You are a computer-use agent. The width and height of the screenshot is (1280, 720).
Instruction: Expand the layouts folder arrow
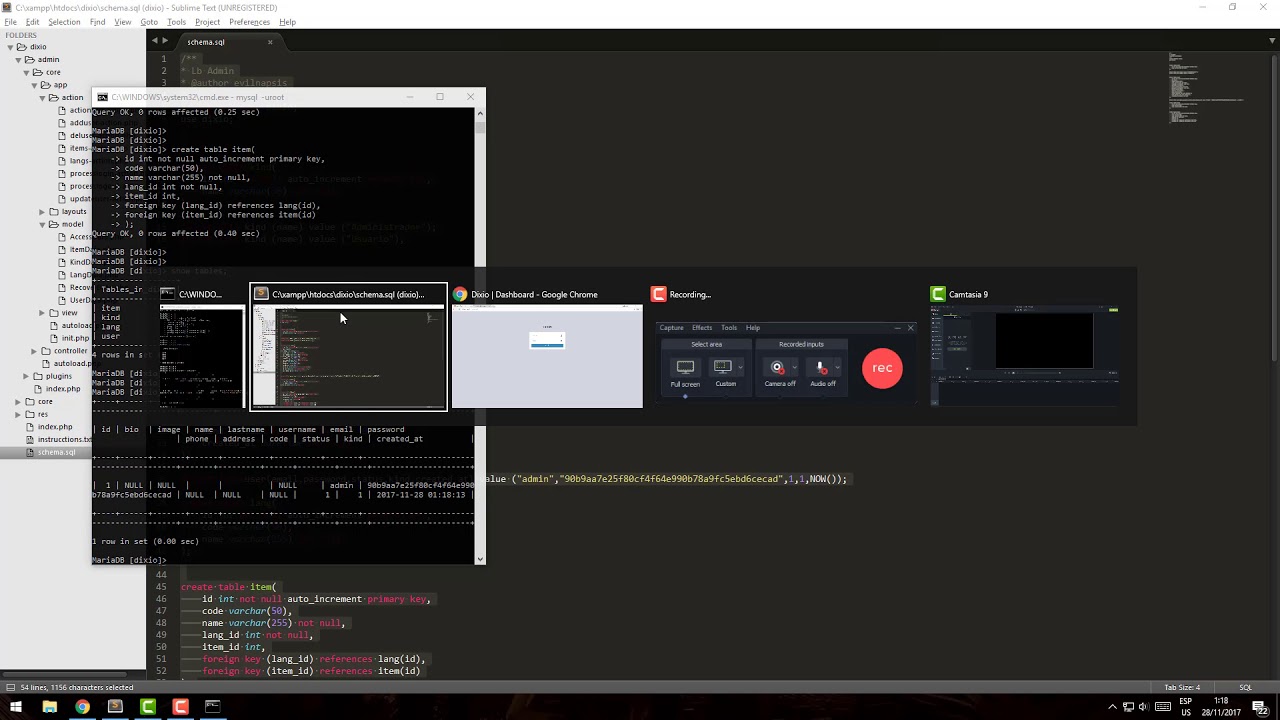42,212
